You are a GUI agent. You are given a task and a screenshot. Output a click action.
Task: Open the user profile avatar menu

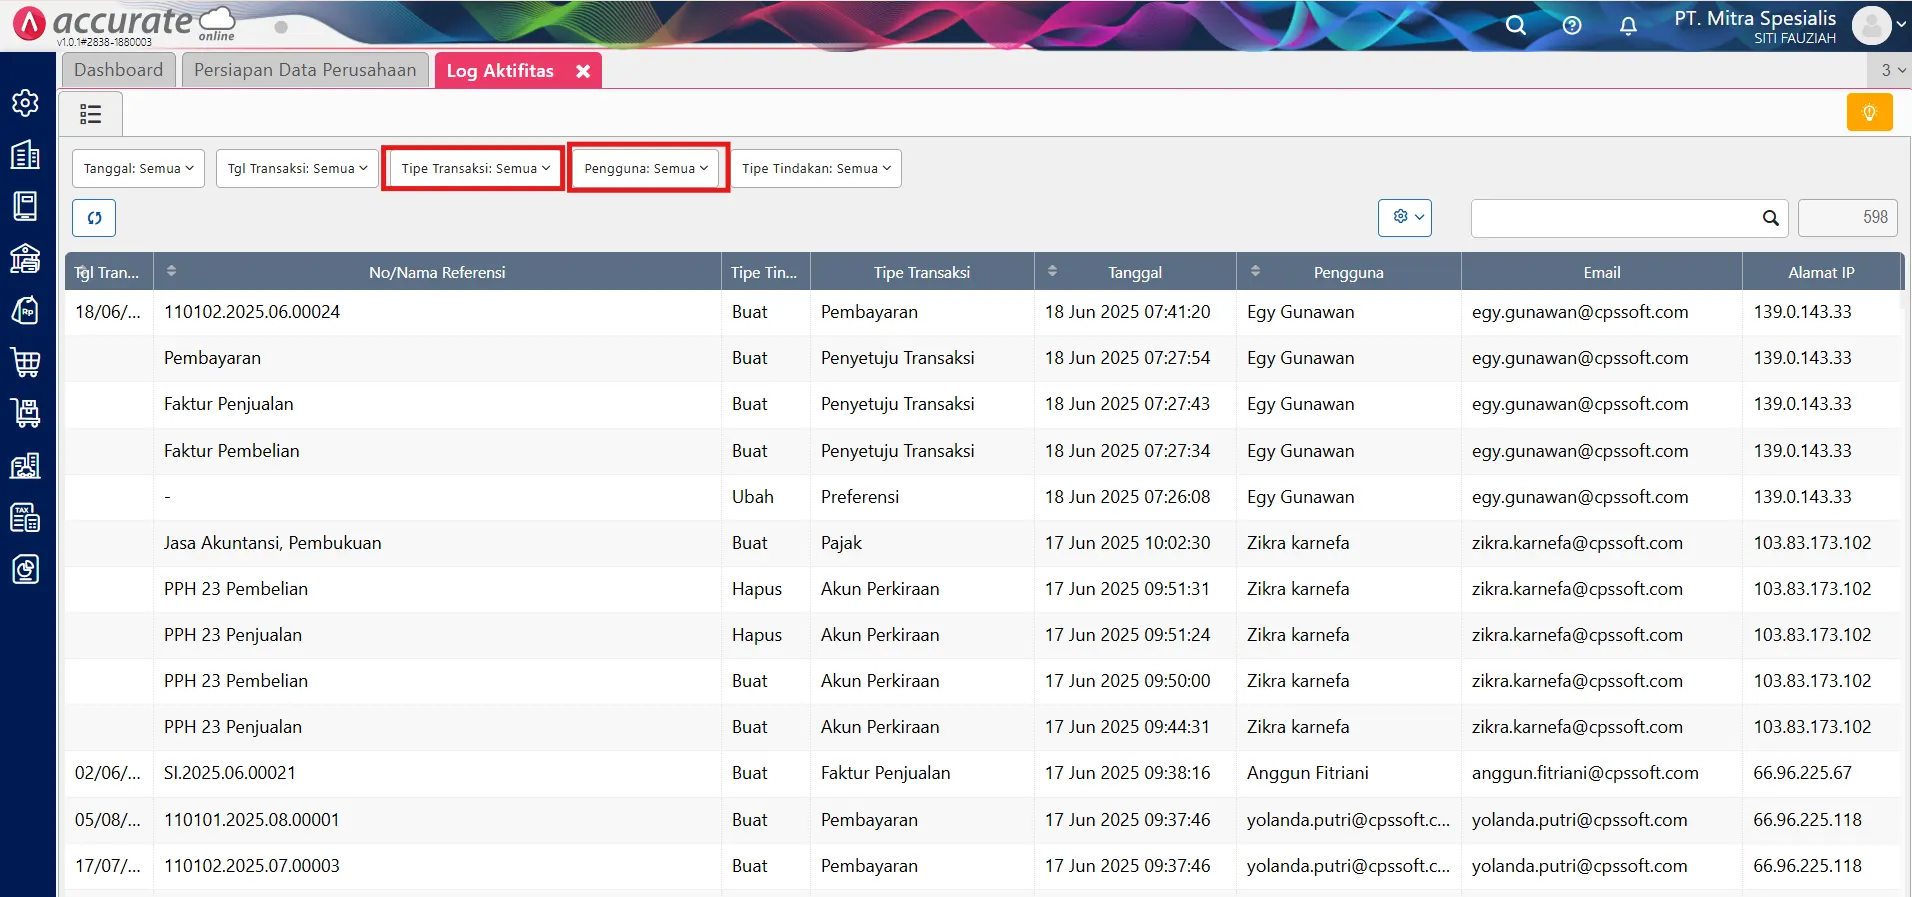click(x=1872, y=26)
